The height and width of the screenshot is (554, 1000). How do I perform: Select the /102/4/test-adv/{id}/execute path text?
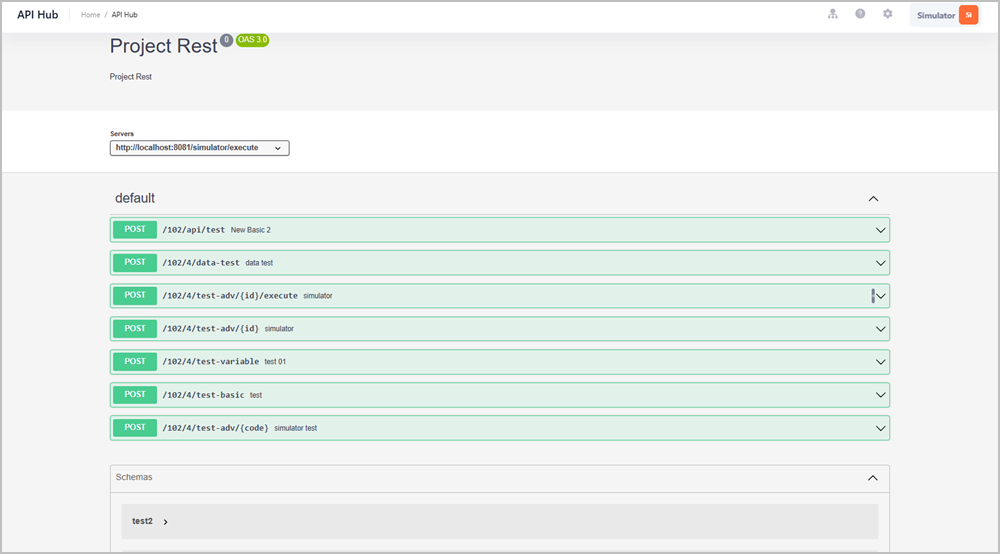click(230, 296)
